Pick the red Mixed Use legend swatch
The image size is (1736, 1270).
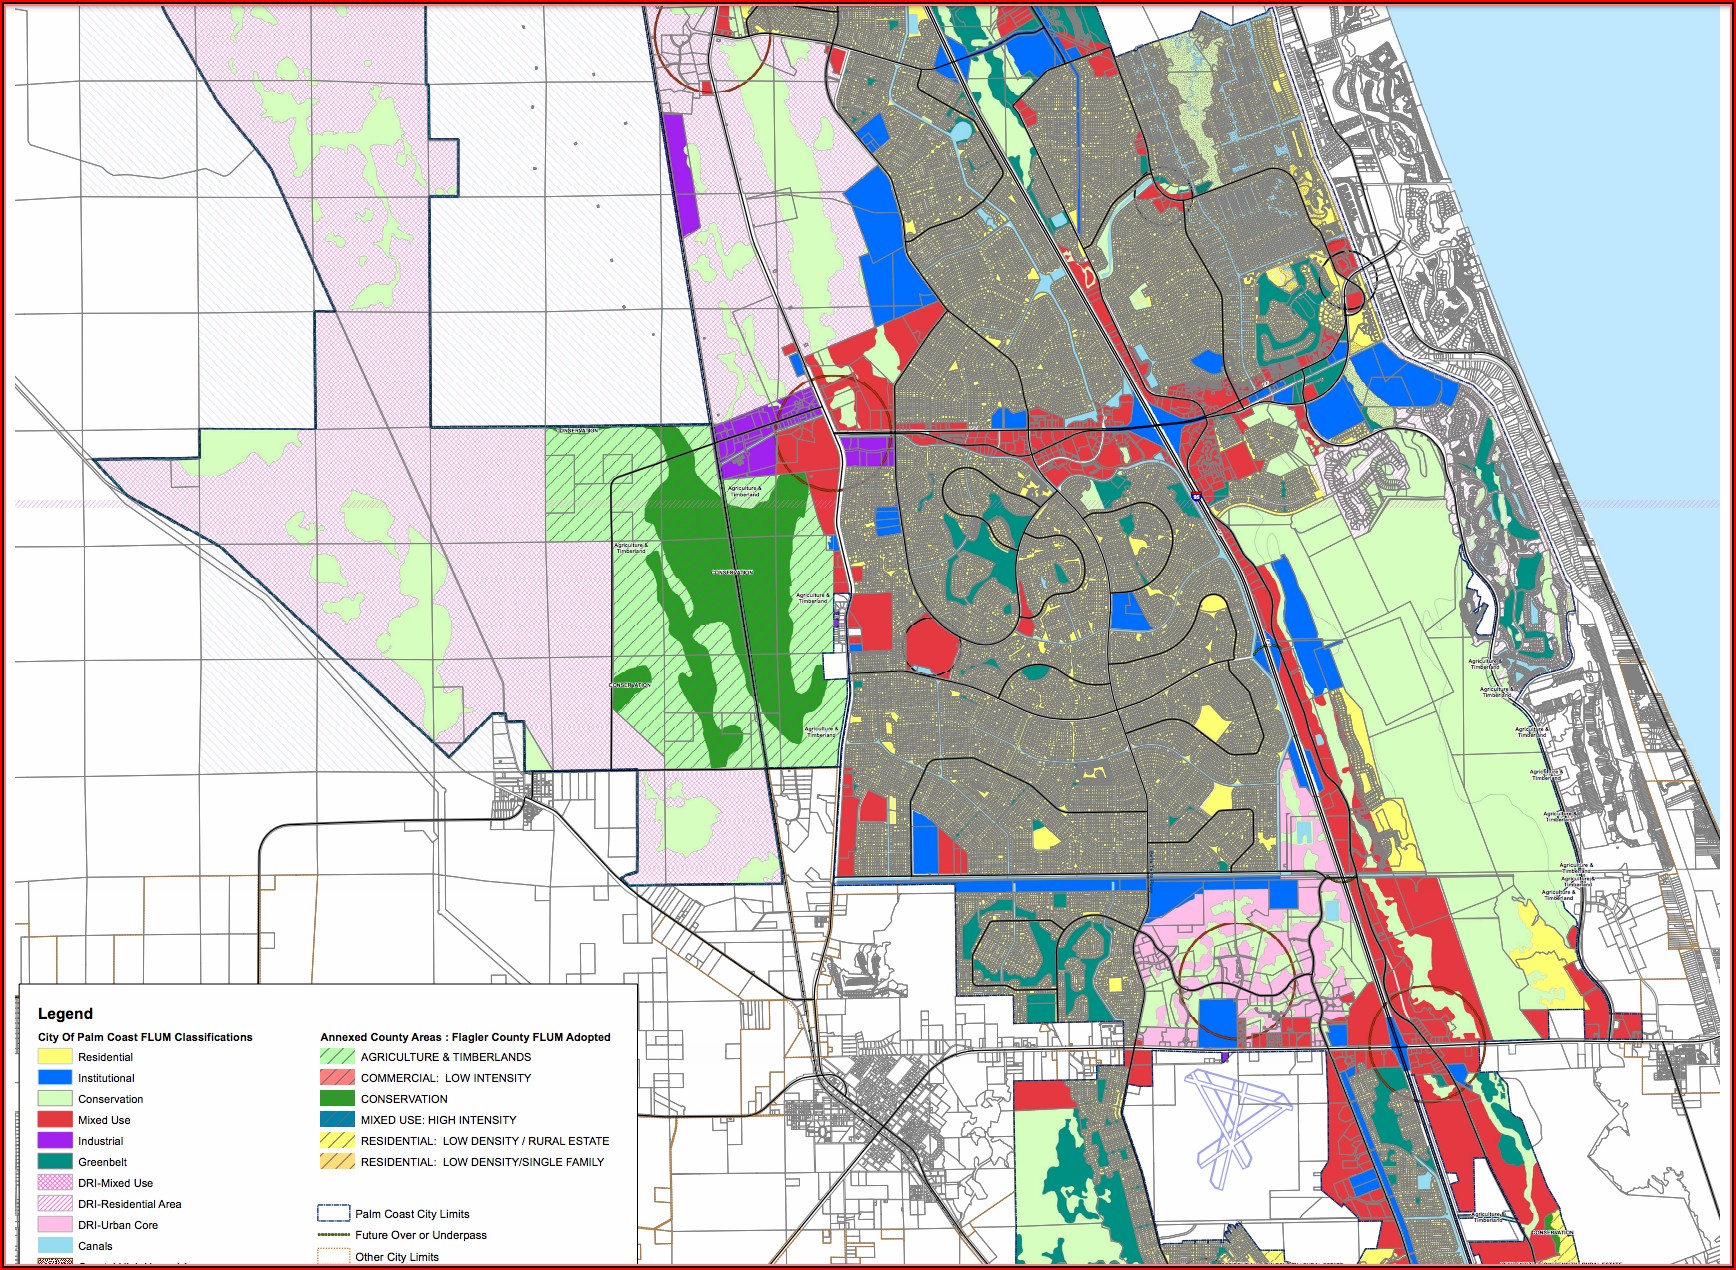tap(55, 1120)
